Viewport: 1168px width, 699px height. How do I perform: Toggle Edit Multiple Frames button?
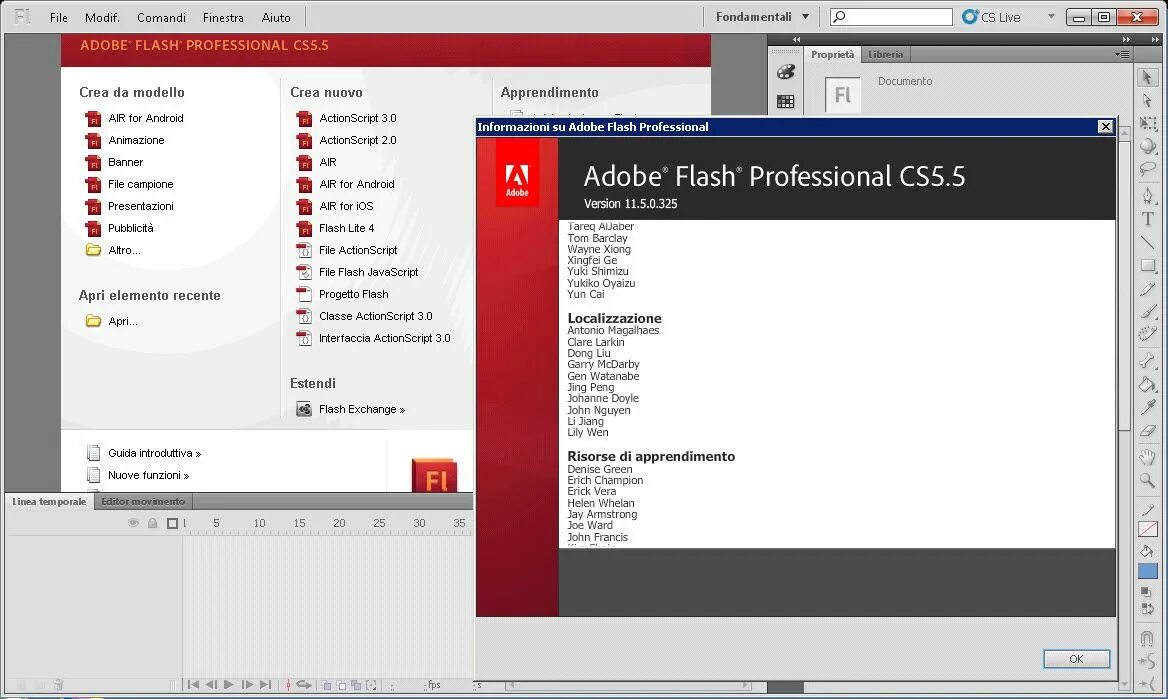tap(356, 685)
